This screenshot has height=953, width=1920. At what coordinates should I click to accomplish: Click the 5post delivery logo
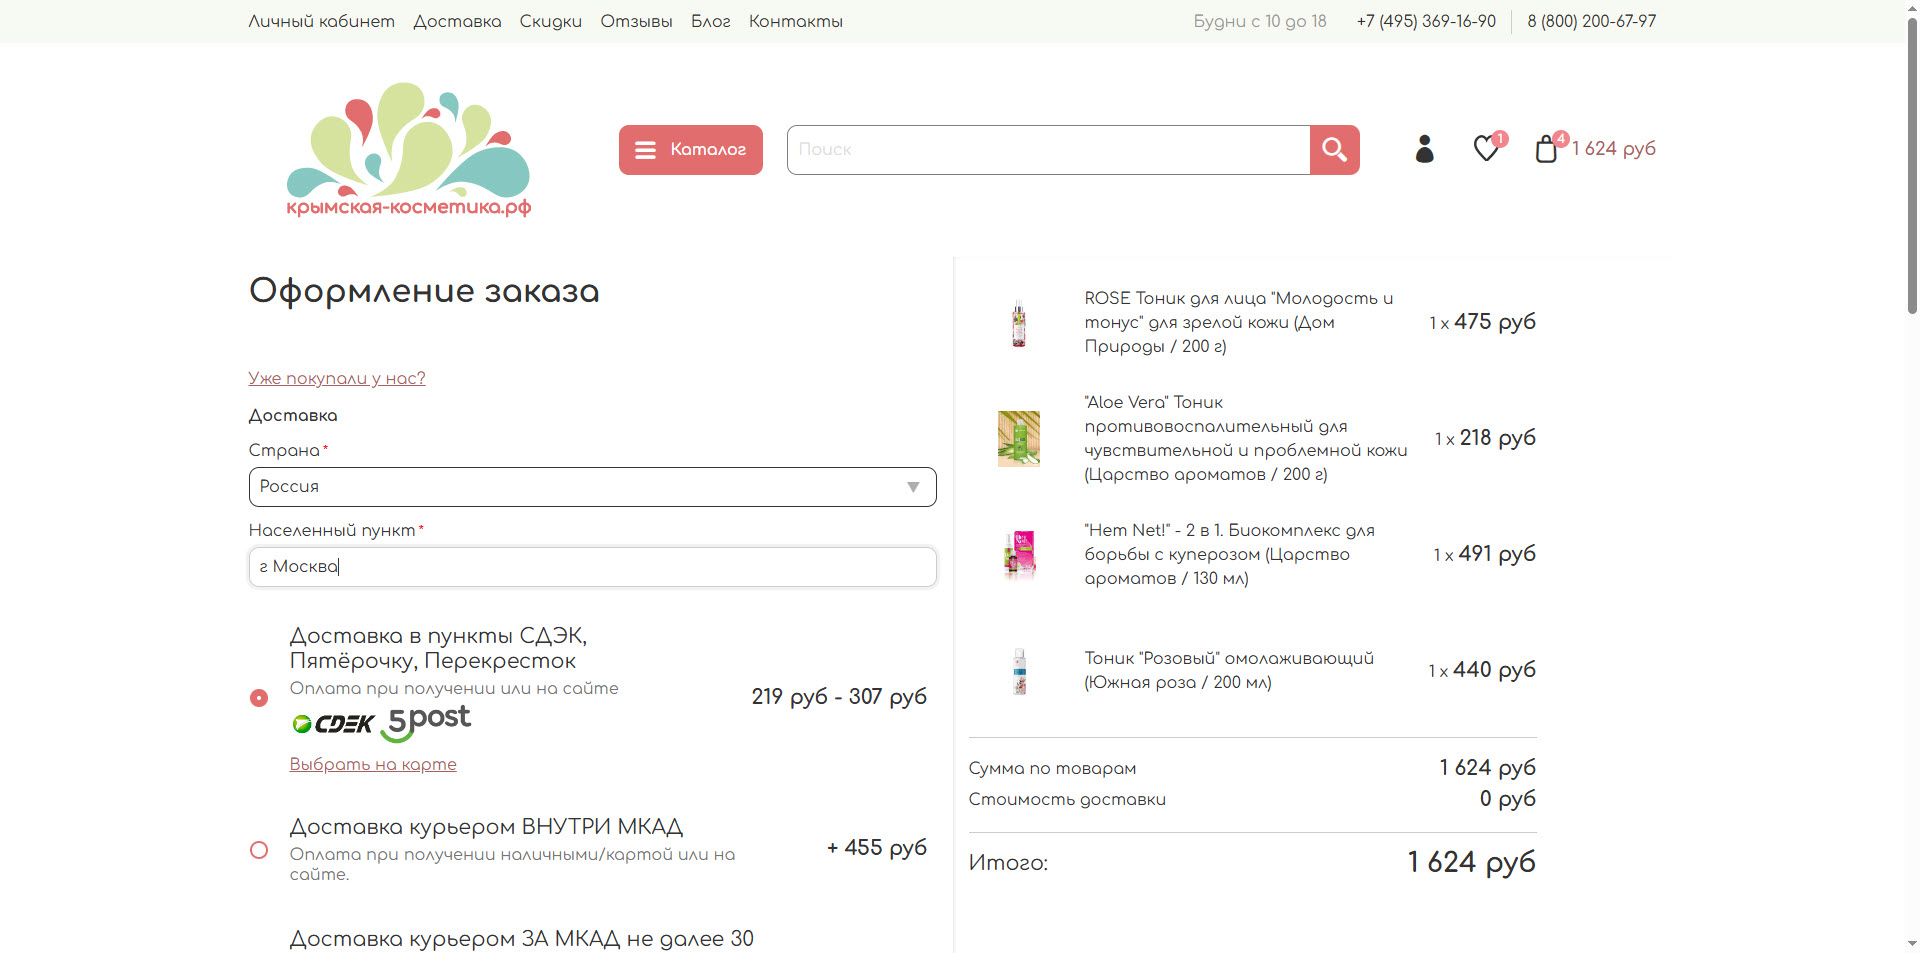[x=426, y=722]
